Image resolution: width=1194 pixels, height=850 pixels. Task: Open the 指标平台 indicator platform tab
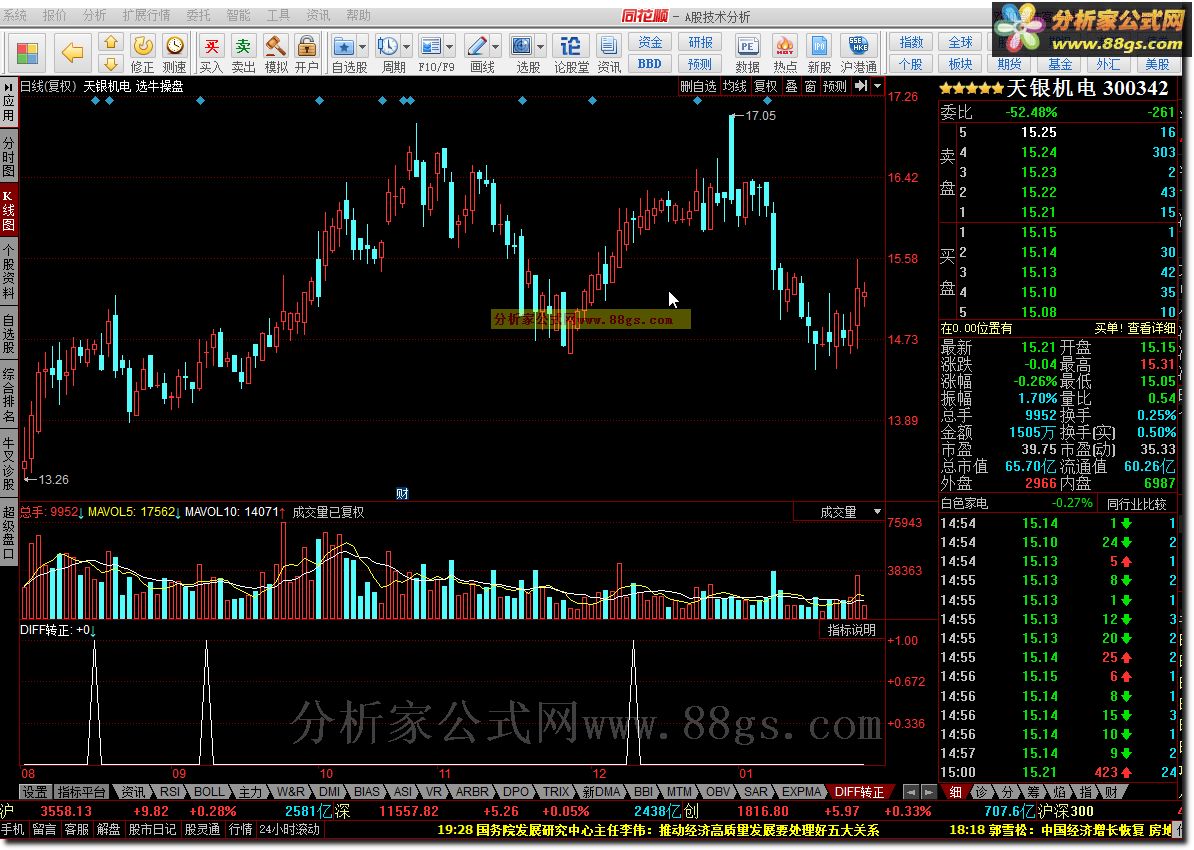81,792
